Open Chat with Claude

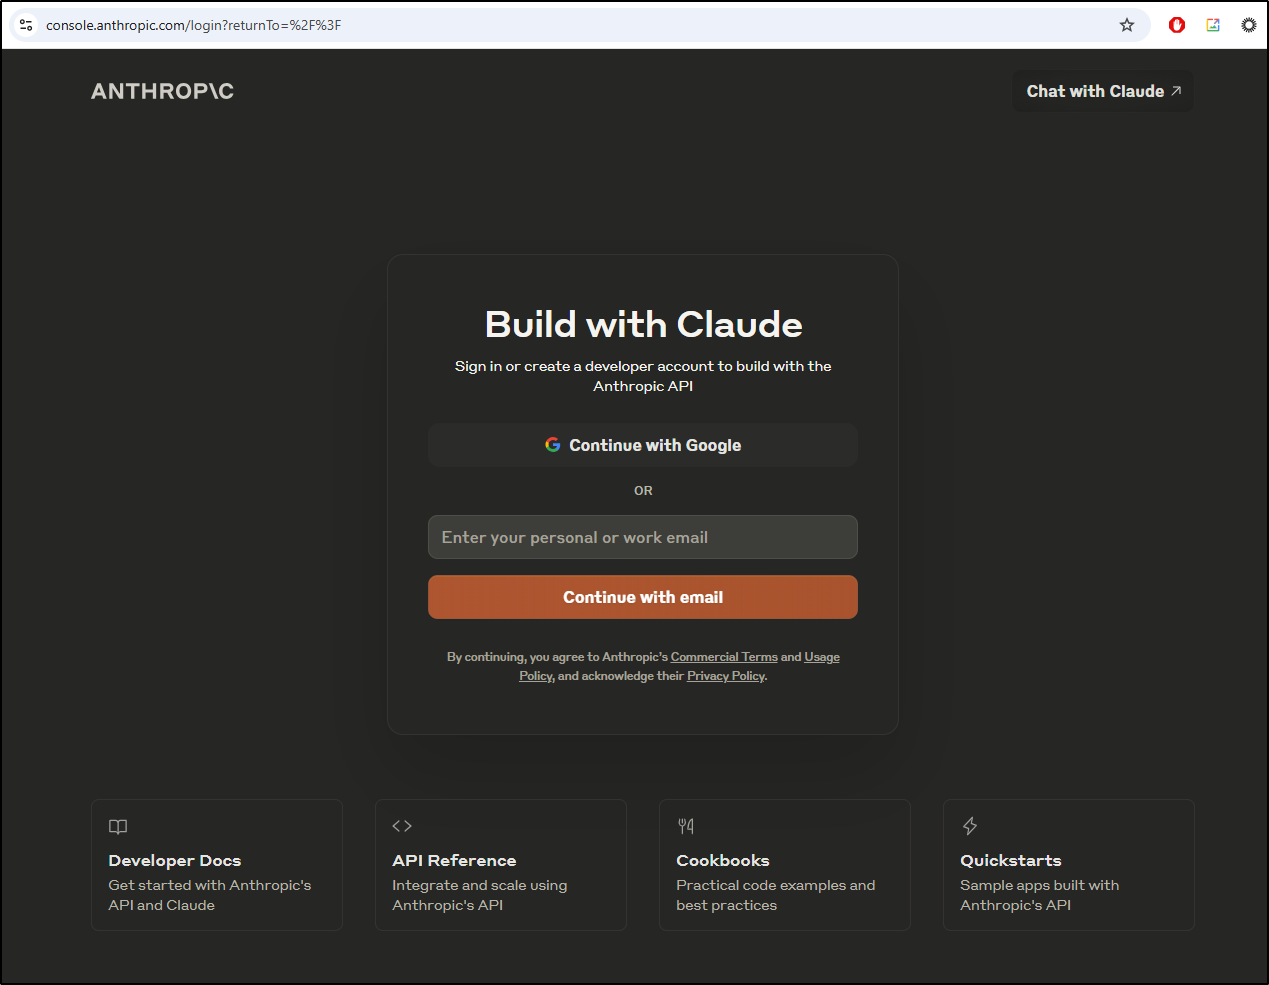click(1103, 91)
